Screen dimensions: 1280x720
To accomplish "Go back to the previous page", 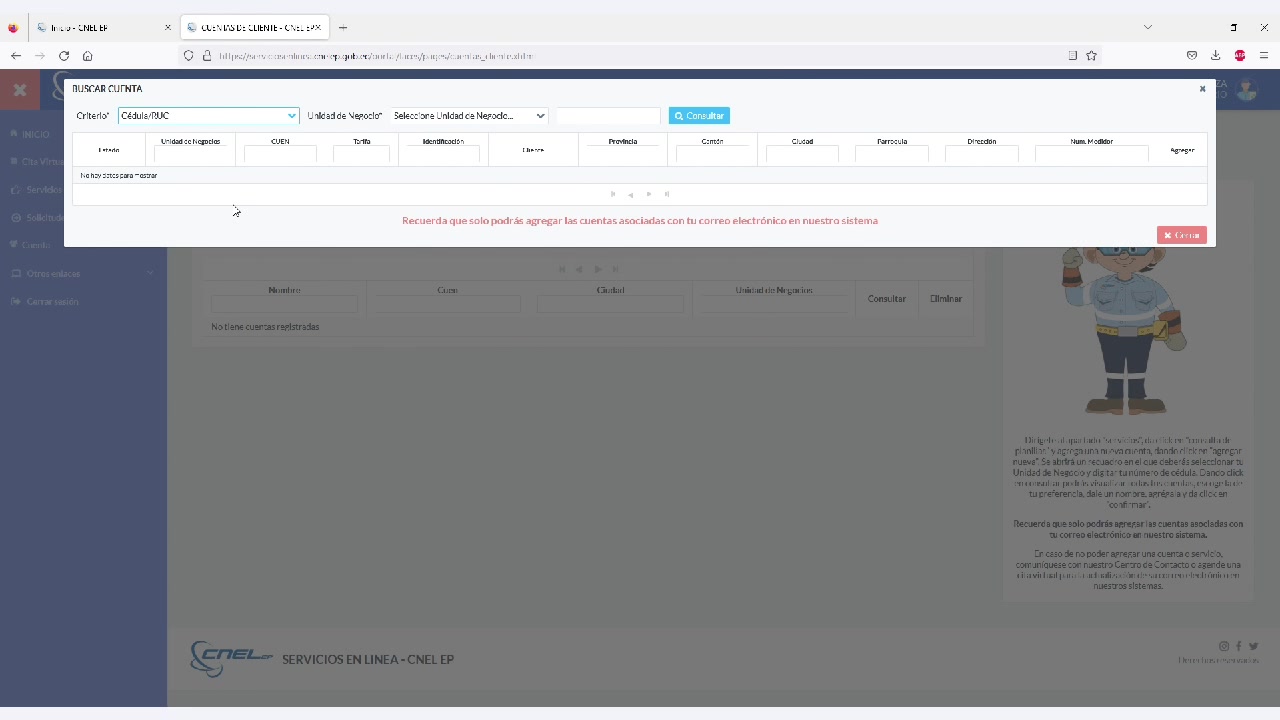I will (x=16, y=56).
